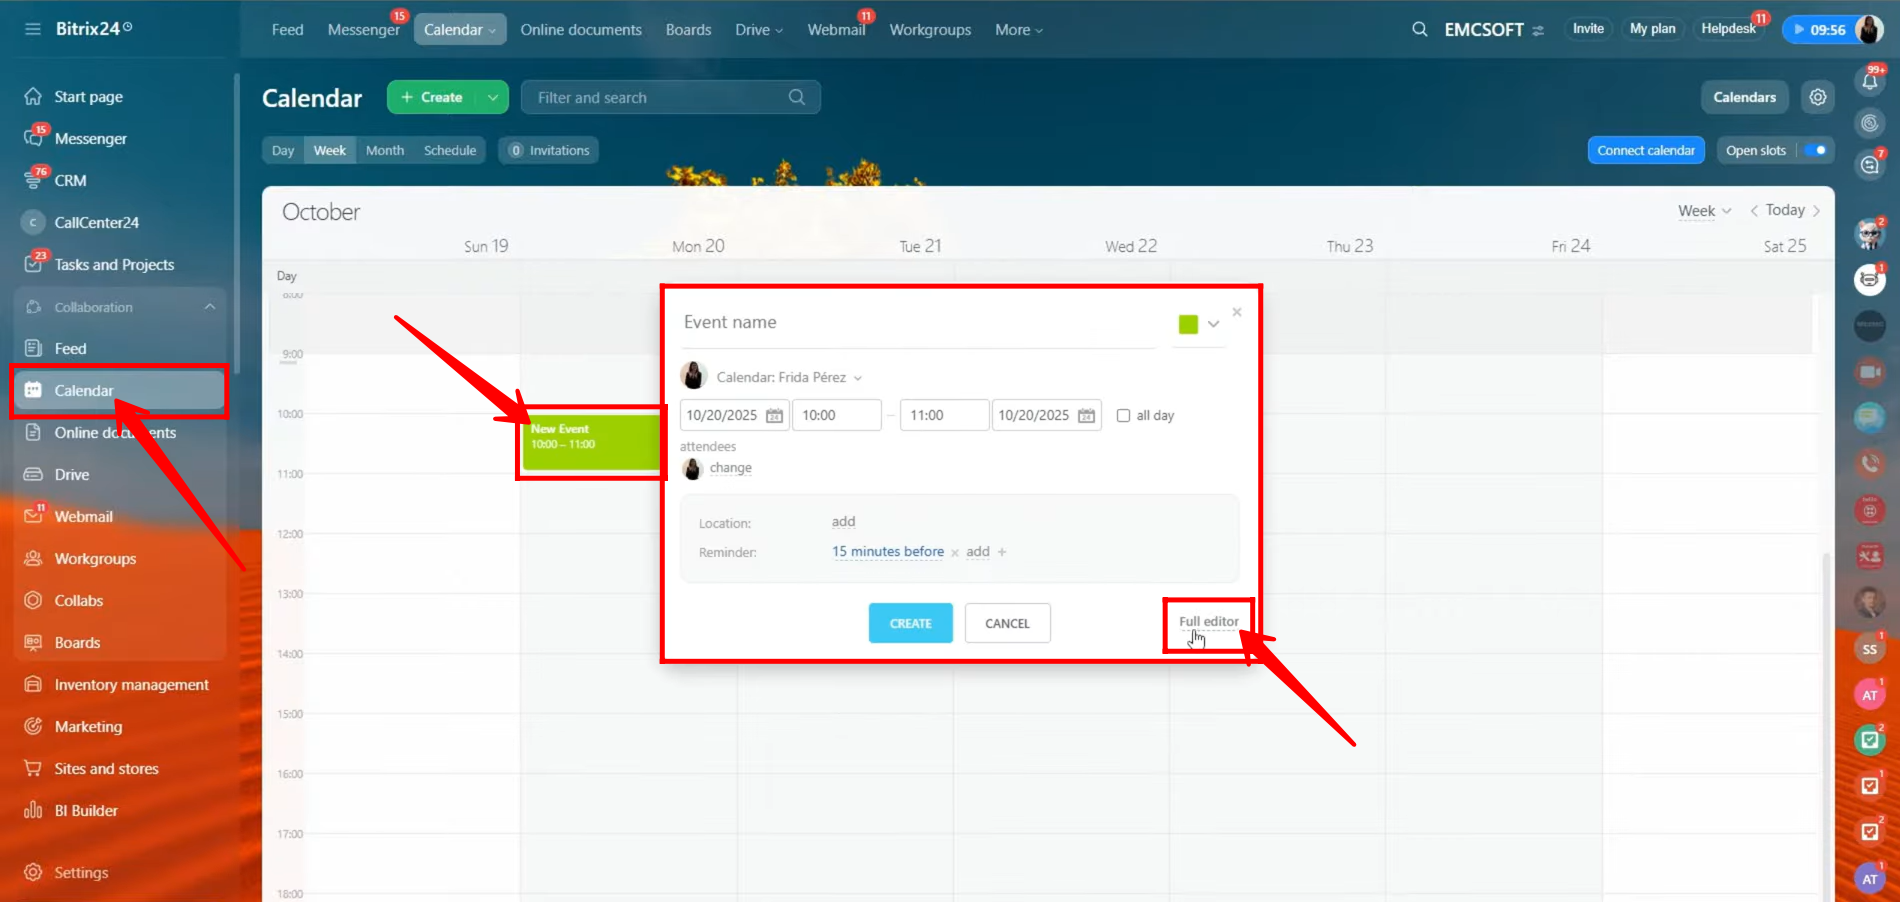Viewport: 1900px width, 902px height.
Task: Enable the all day checkbox
Action: (x=1123, y=416)
